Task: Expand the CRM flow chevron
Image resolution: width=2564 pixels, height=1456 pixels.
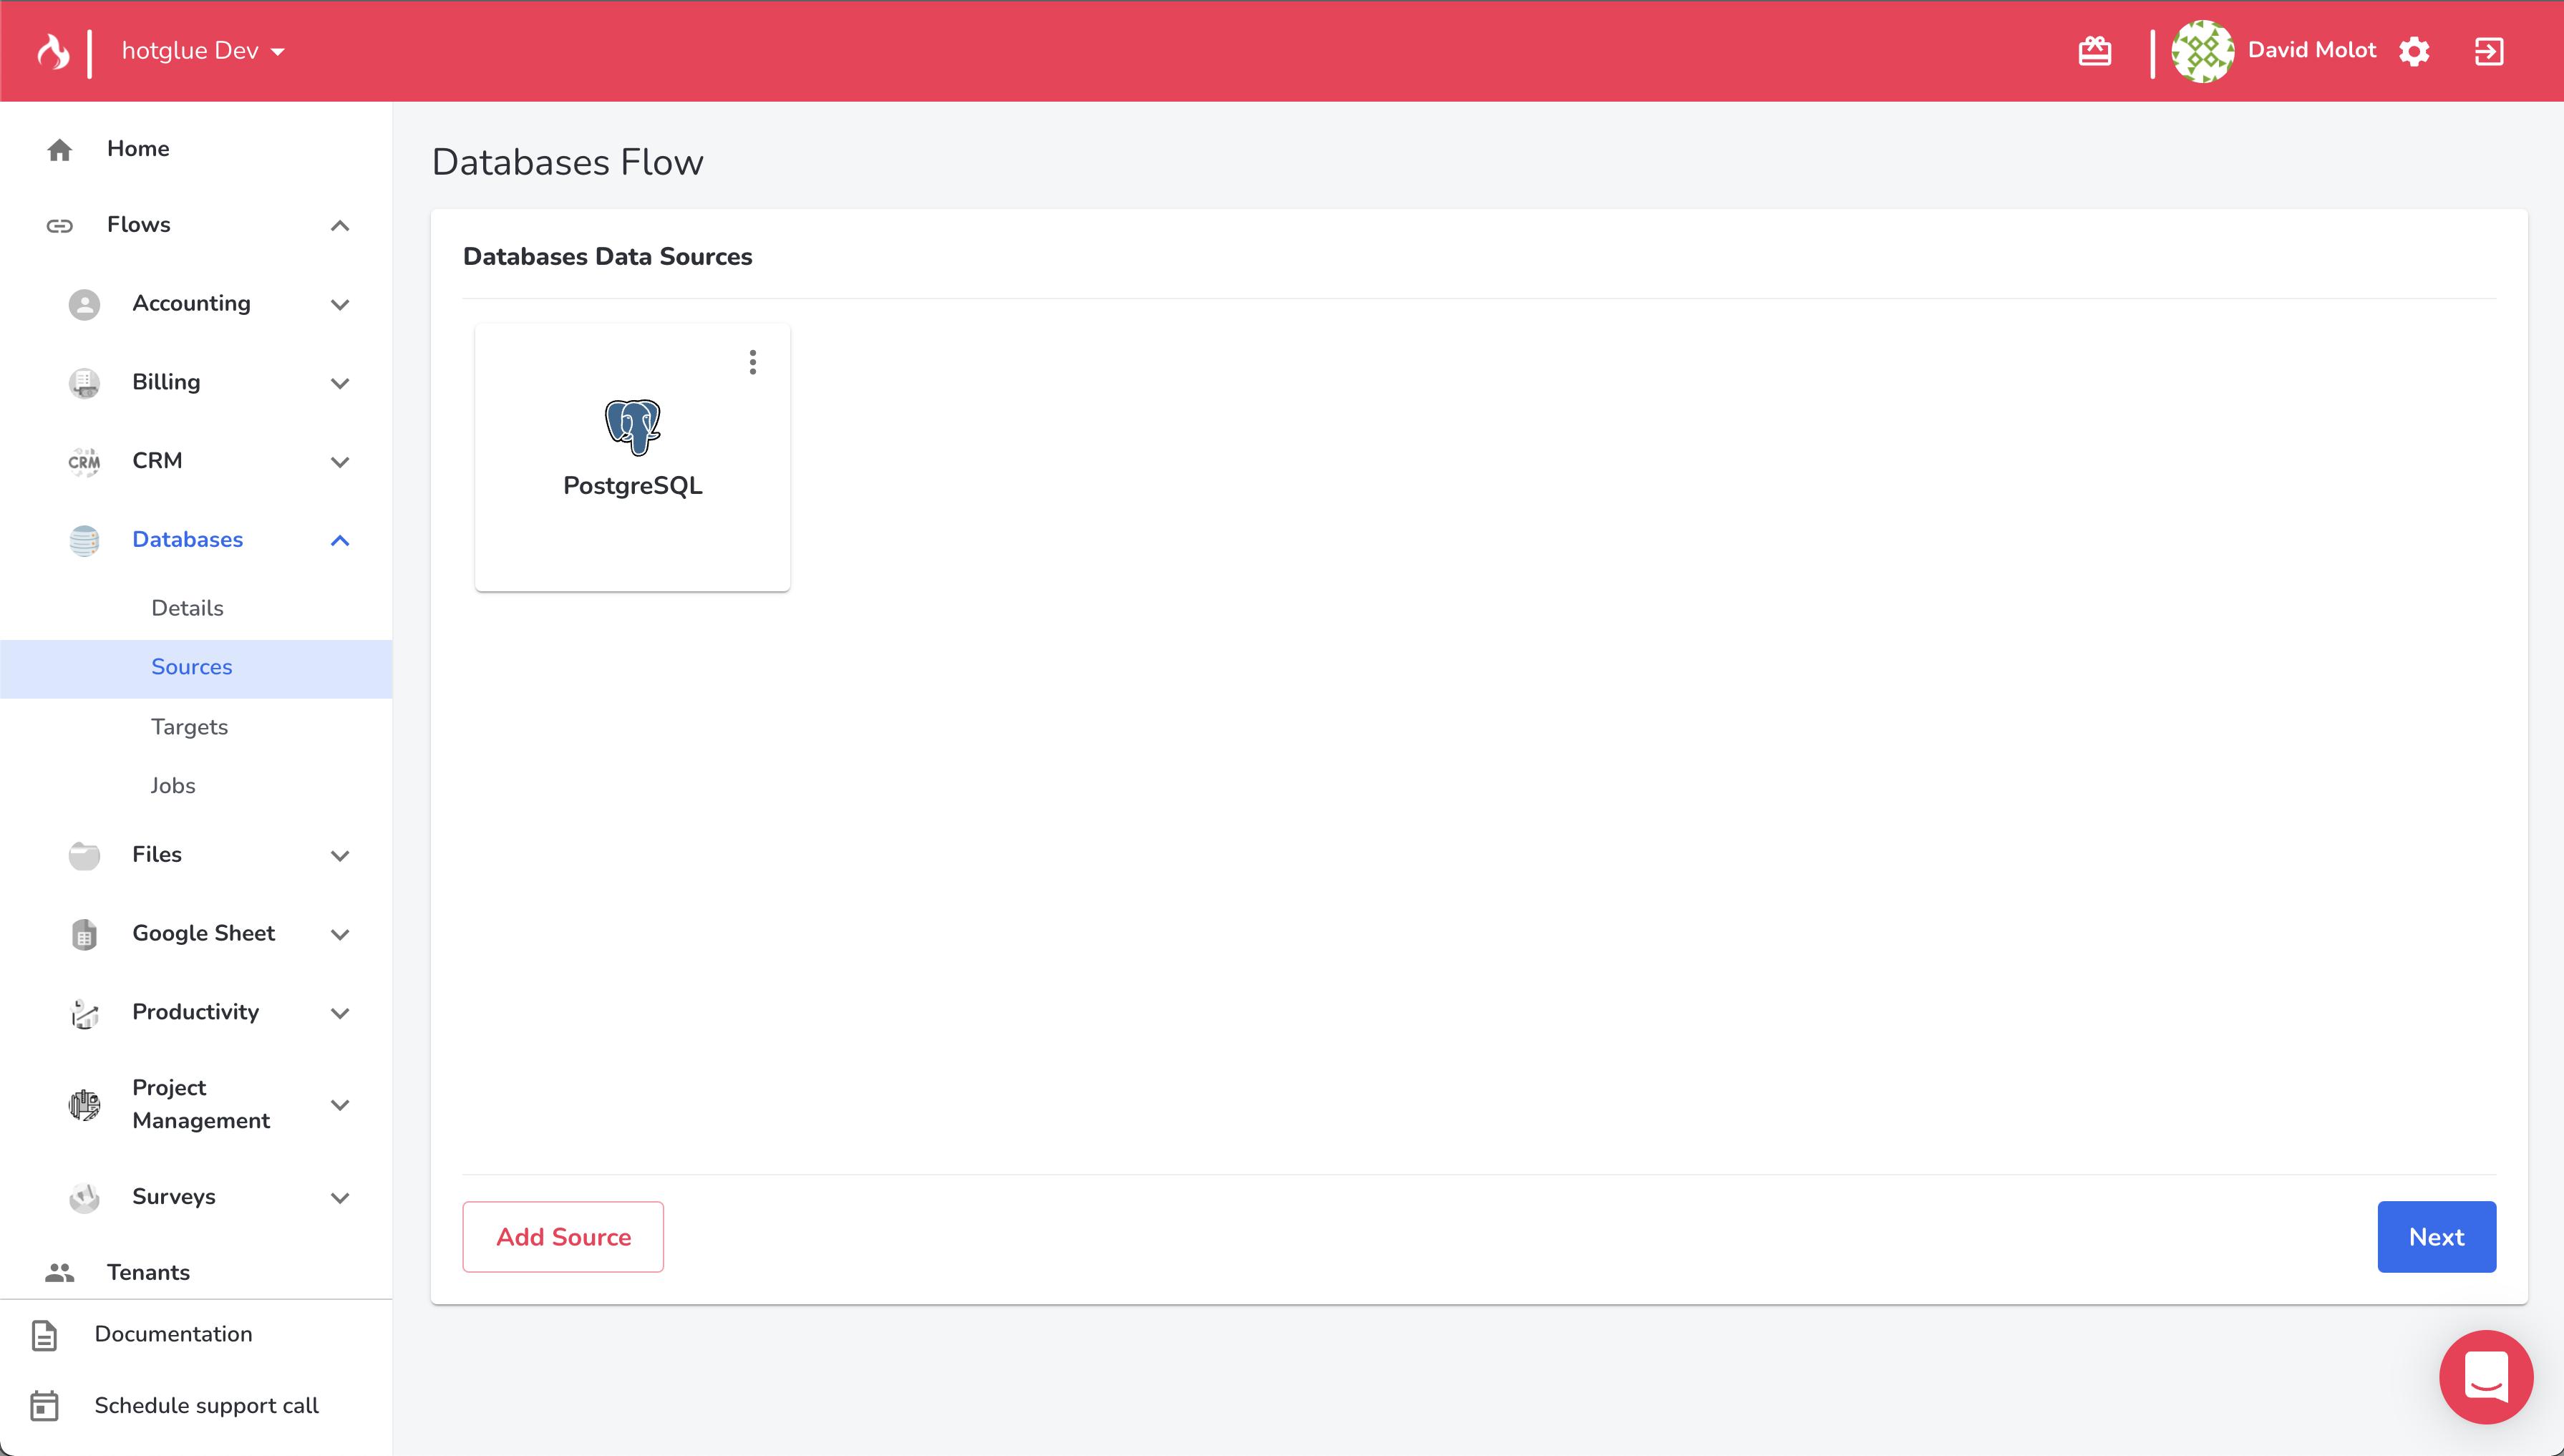Action: click(340, 462)
